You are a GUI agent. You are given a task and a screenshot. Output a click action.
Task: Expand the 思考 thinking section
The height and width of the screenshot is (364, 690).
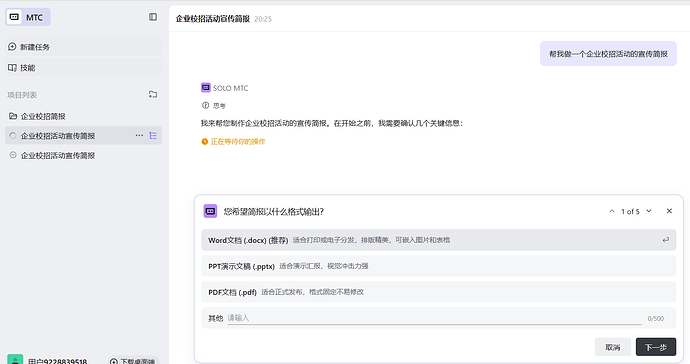[x=214, y=106]
